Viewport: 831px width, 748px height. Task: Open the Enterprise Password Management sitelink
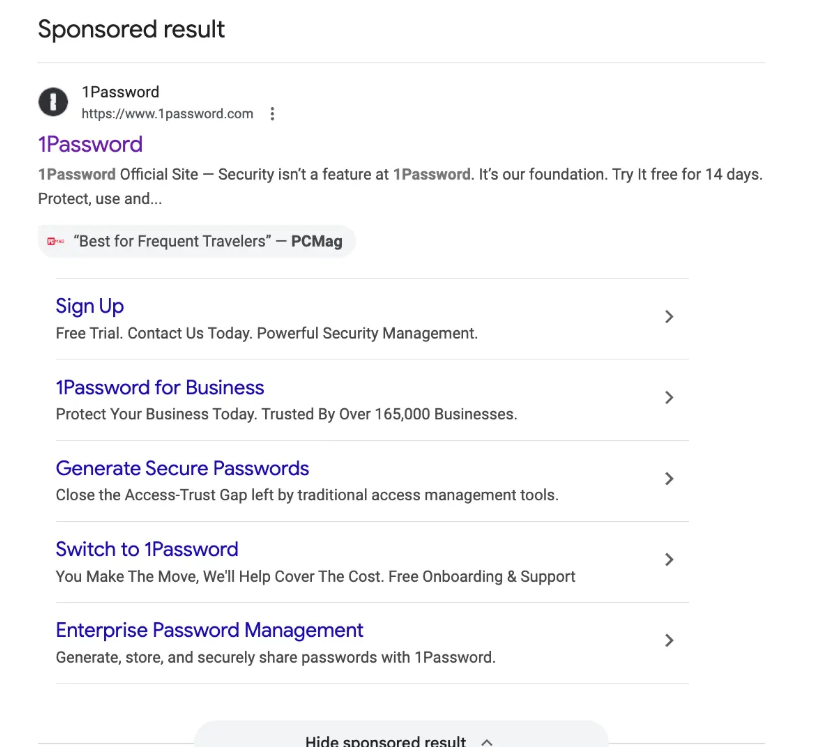point(209,630)
